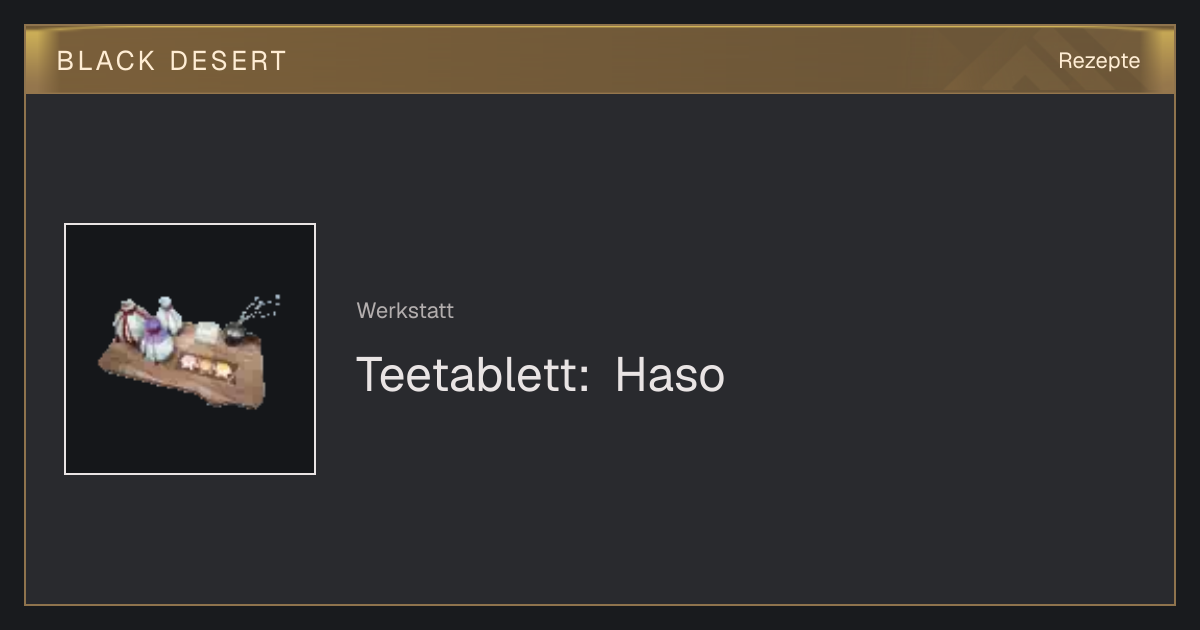Click the BLACK DESERT logo text
The height and width of the screenshot is (630, 1200).
[172, 61]
